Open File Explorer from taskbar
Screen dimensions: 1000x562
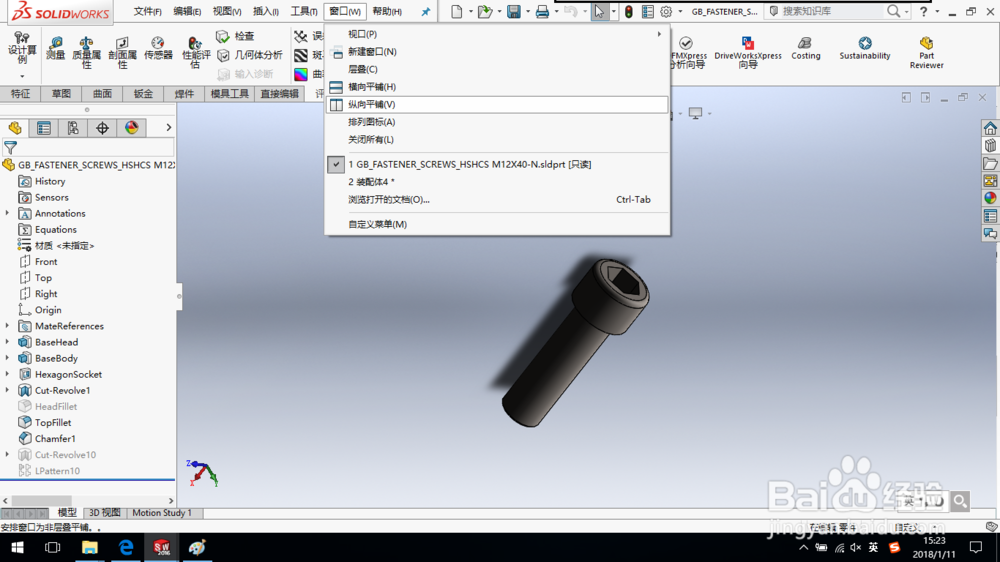(89, 548)
